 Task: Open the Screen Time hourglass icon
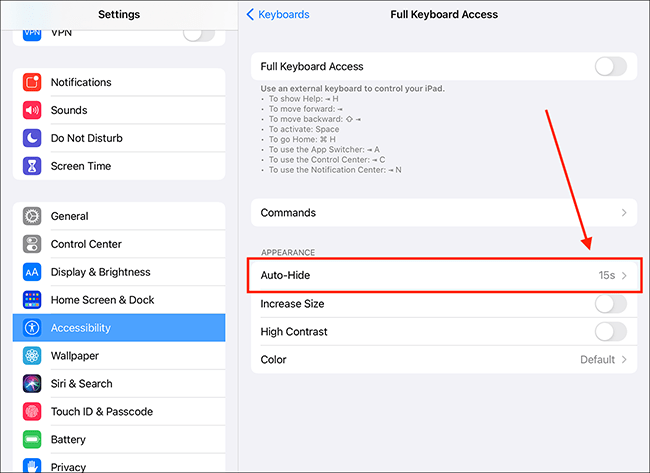click(32, 166)
